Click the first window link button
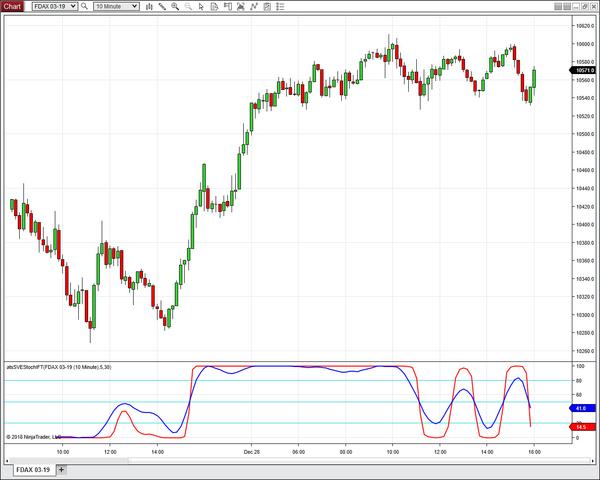Screen dimensions: 600x480 coord(558,7)
